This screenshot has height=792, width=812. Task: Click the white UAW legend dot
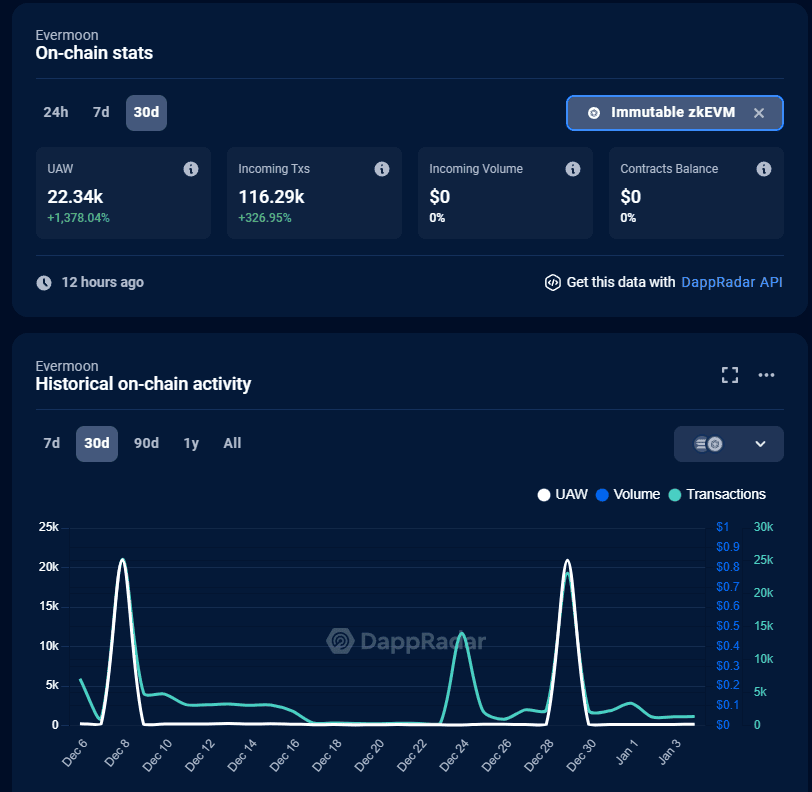click(x=544, y=495)
